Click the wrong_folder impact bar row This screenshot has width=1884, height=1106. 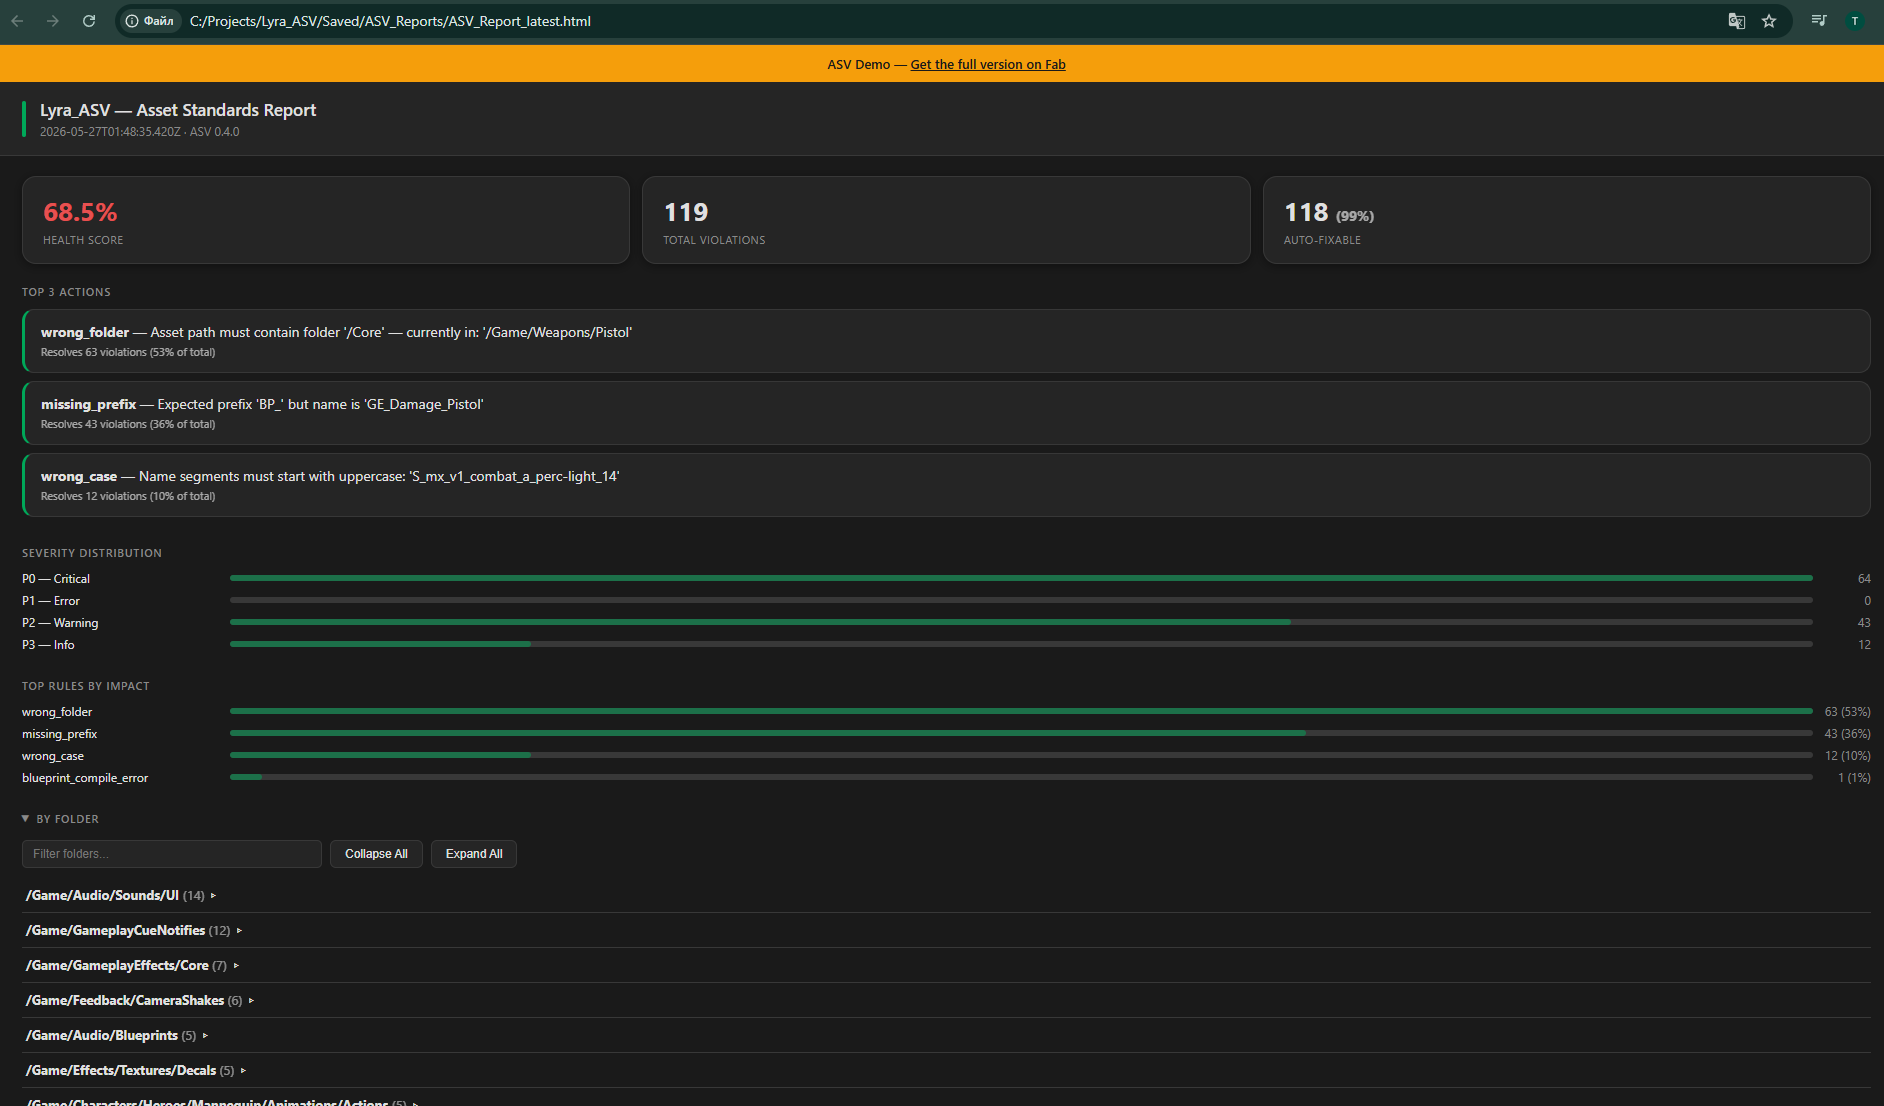[946, 711]
